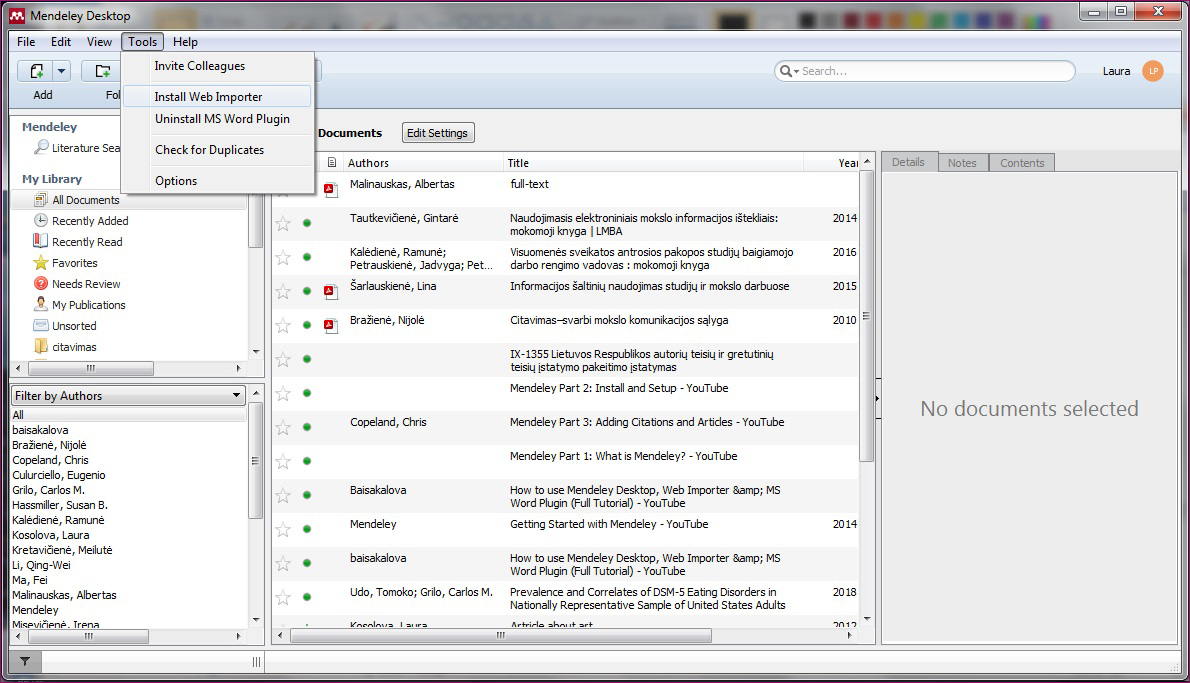Open the citavimas folder
The width and height of the screenshot is (1190, 683).
74,347
